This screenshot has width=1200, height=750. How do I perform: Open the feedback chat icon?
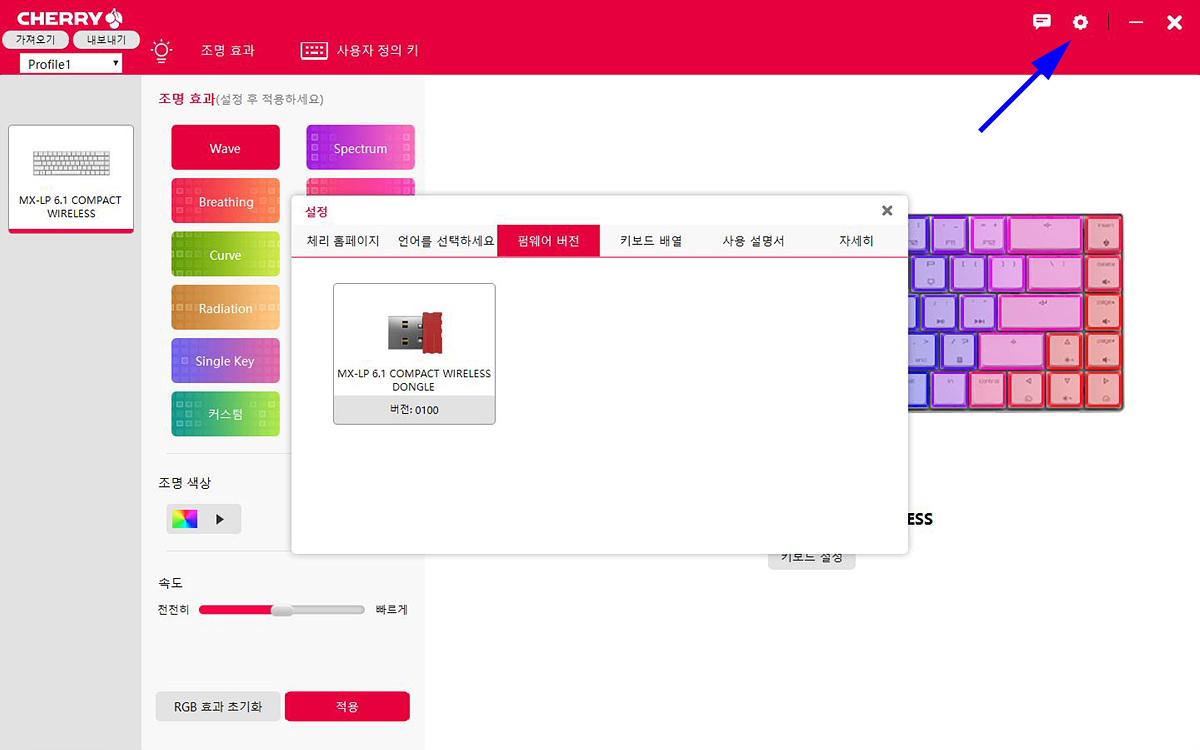click(x=1042, y=22)
